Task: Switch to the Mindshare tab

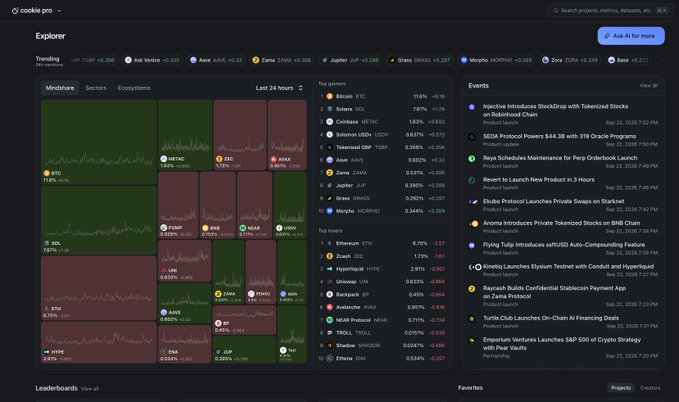Action: [x=60, y=88]
